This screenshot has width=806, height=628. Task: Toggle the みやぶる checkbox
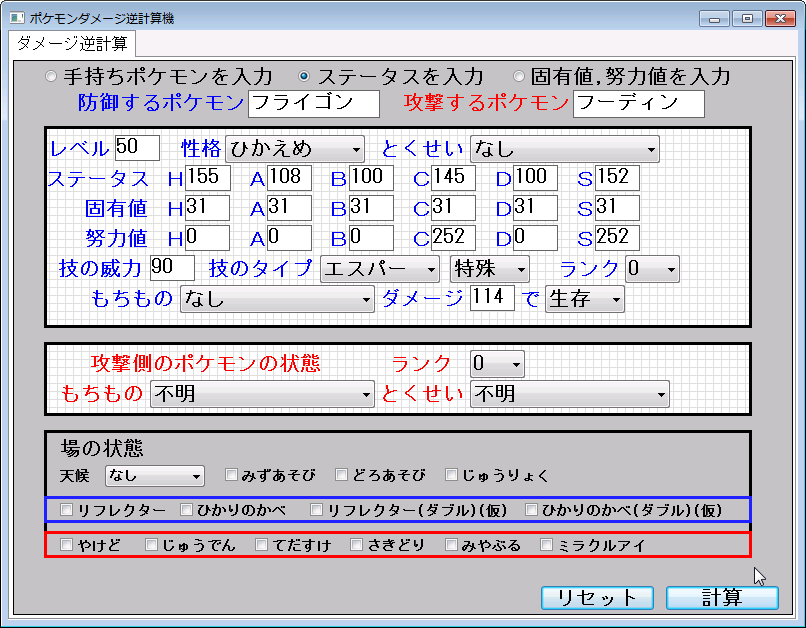[x=451, y=545]
